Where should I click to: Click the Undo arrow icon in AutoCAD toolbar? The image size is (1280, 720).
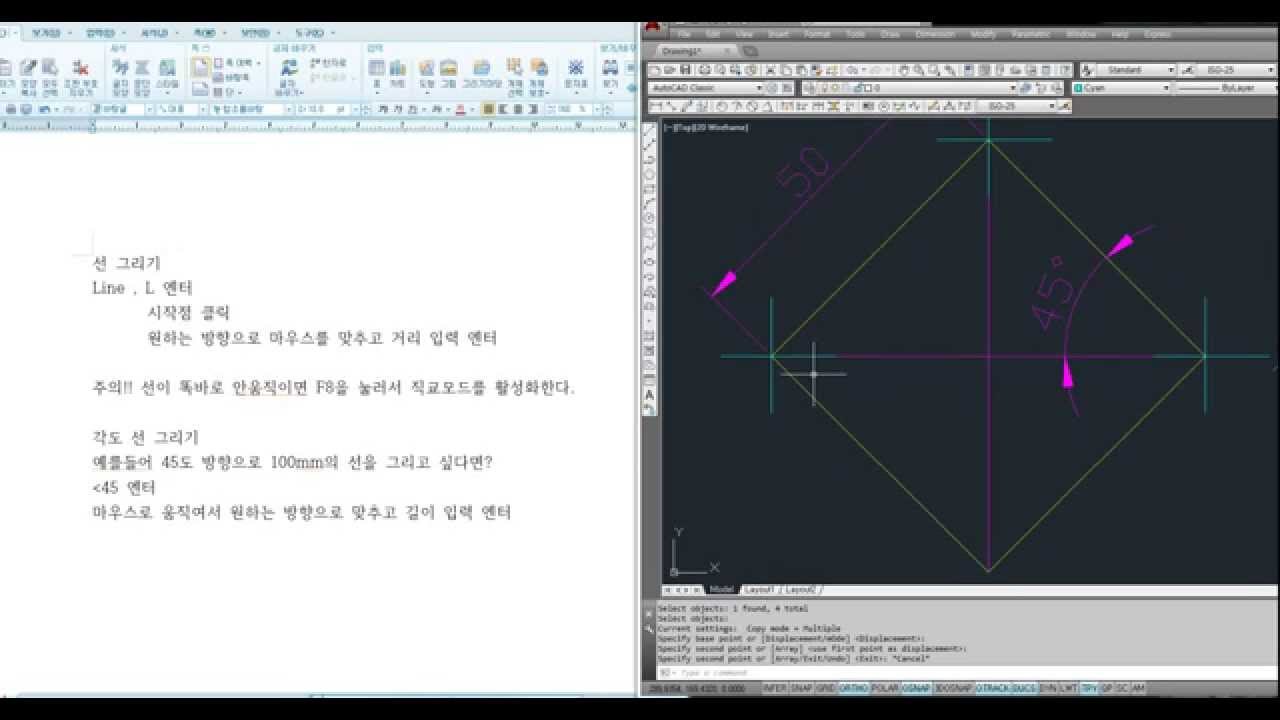click(852, 70)
